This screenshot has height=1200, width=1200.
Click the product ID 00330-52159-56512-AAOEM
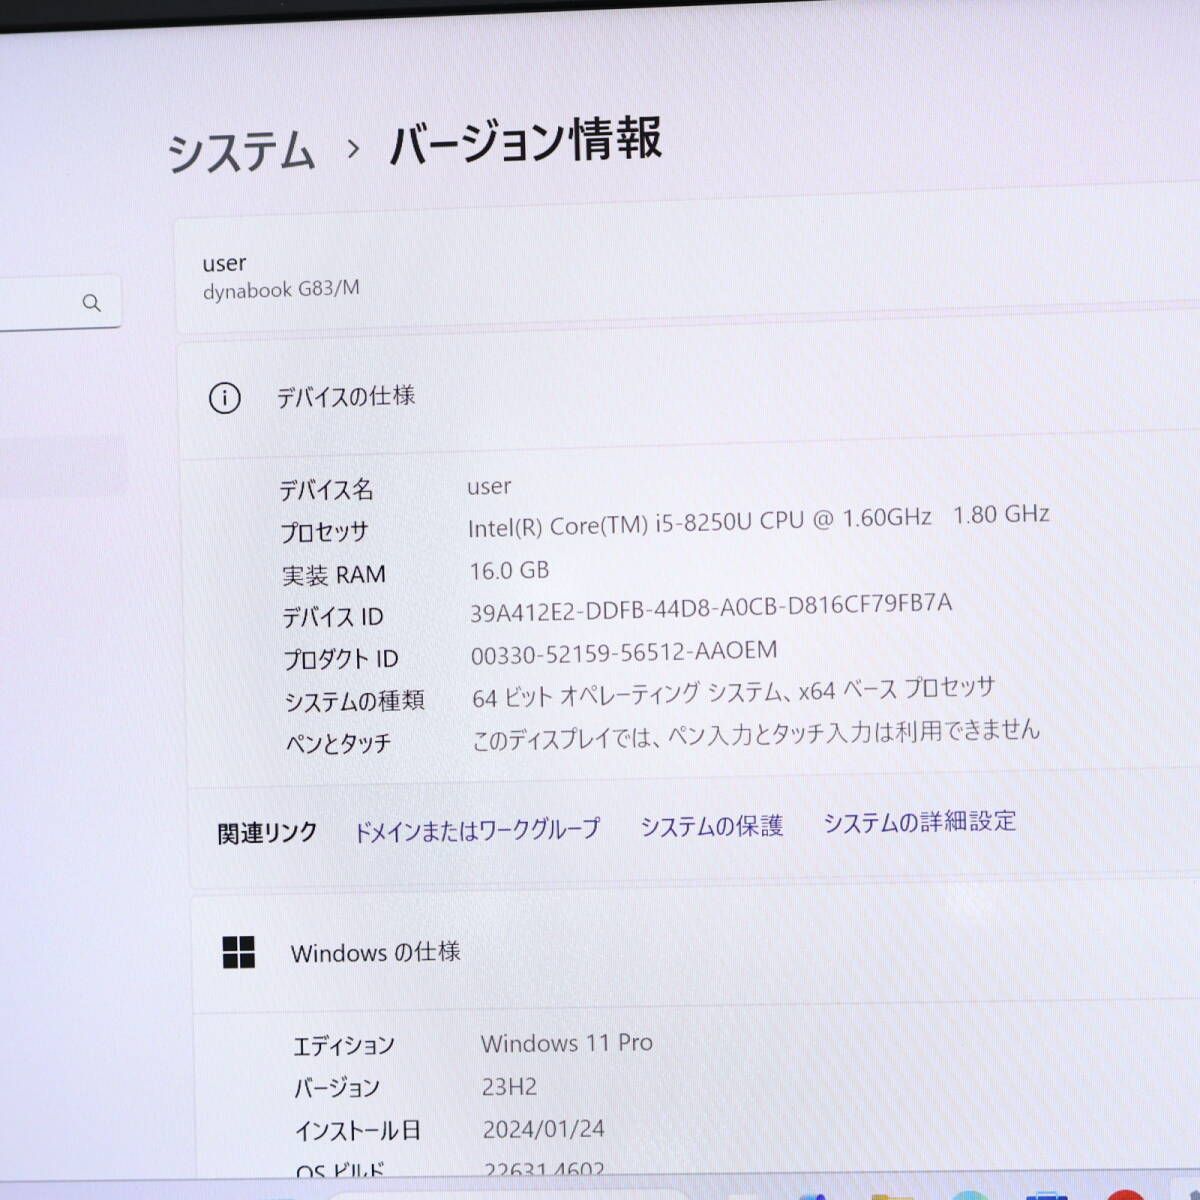(624, 653)
